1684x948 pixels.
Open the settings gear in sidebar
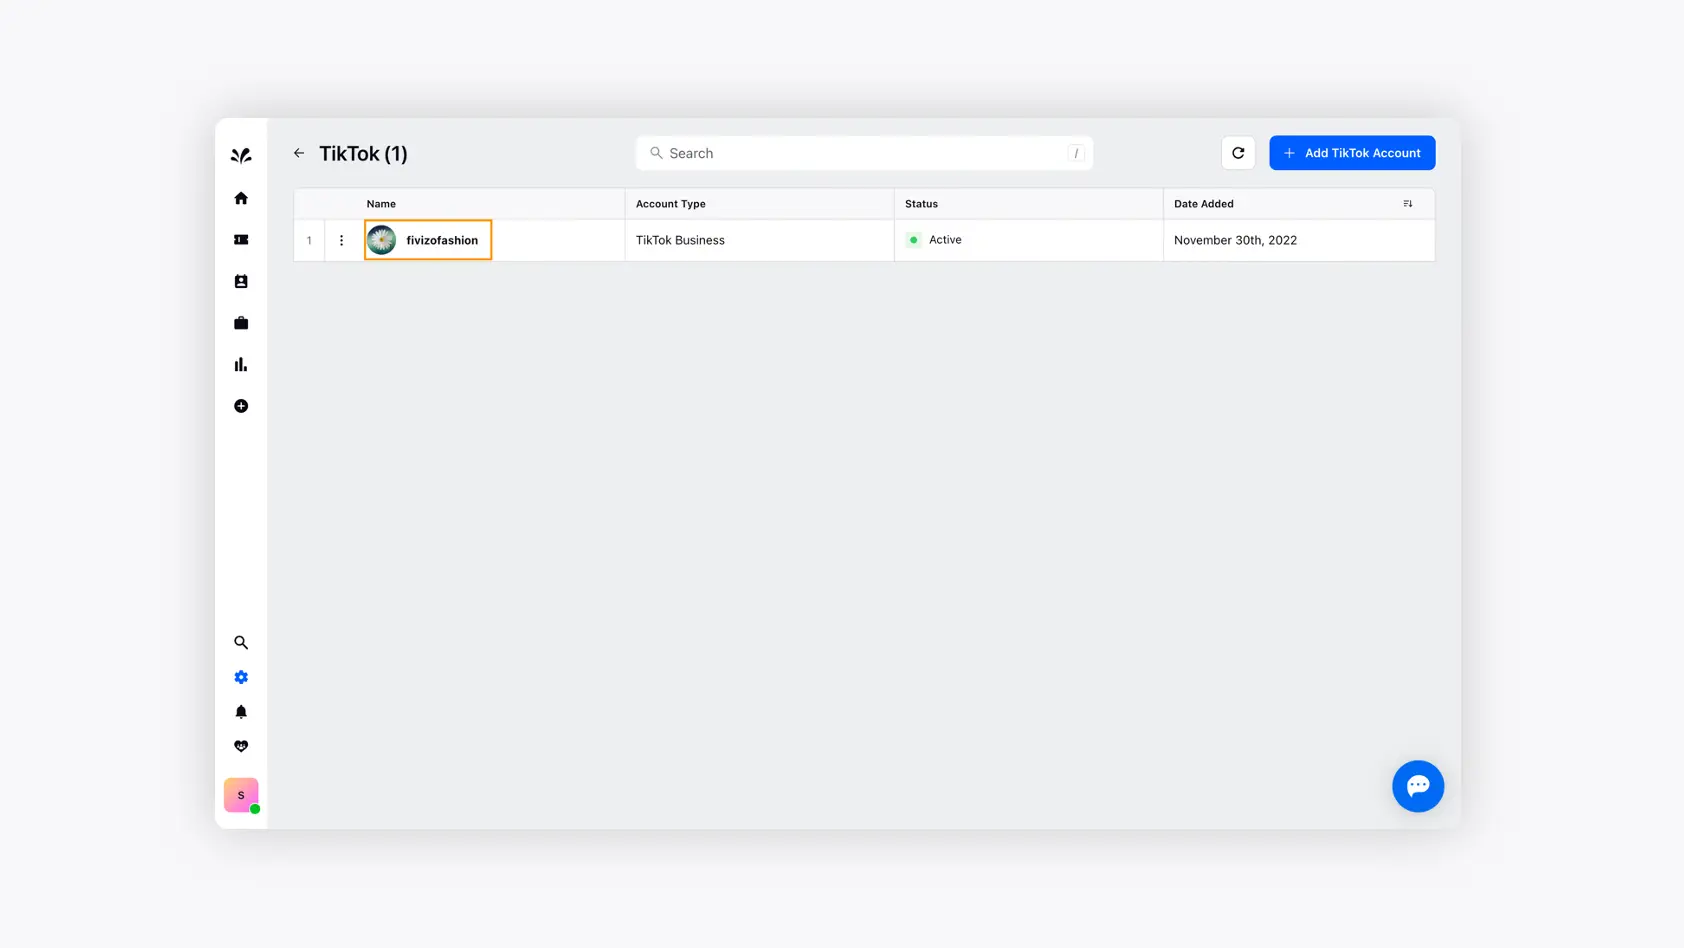[241, 677]
